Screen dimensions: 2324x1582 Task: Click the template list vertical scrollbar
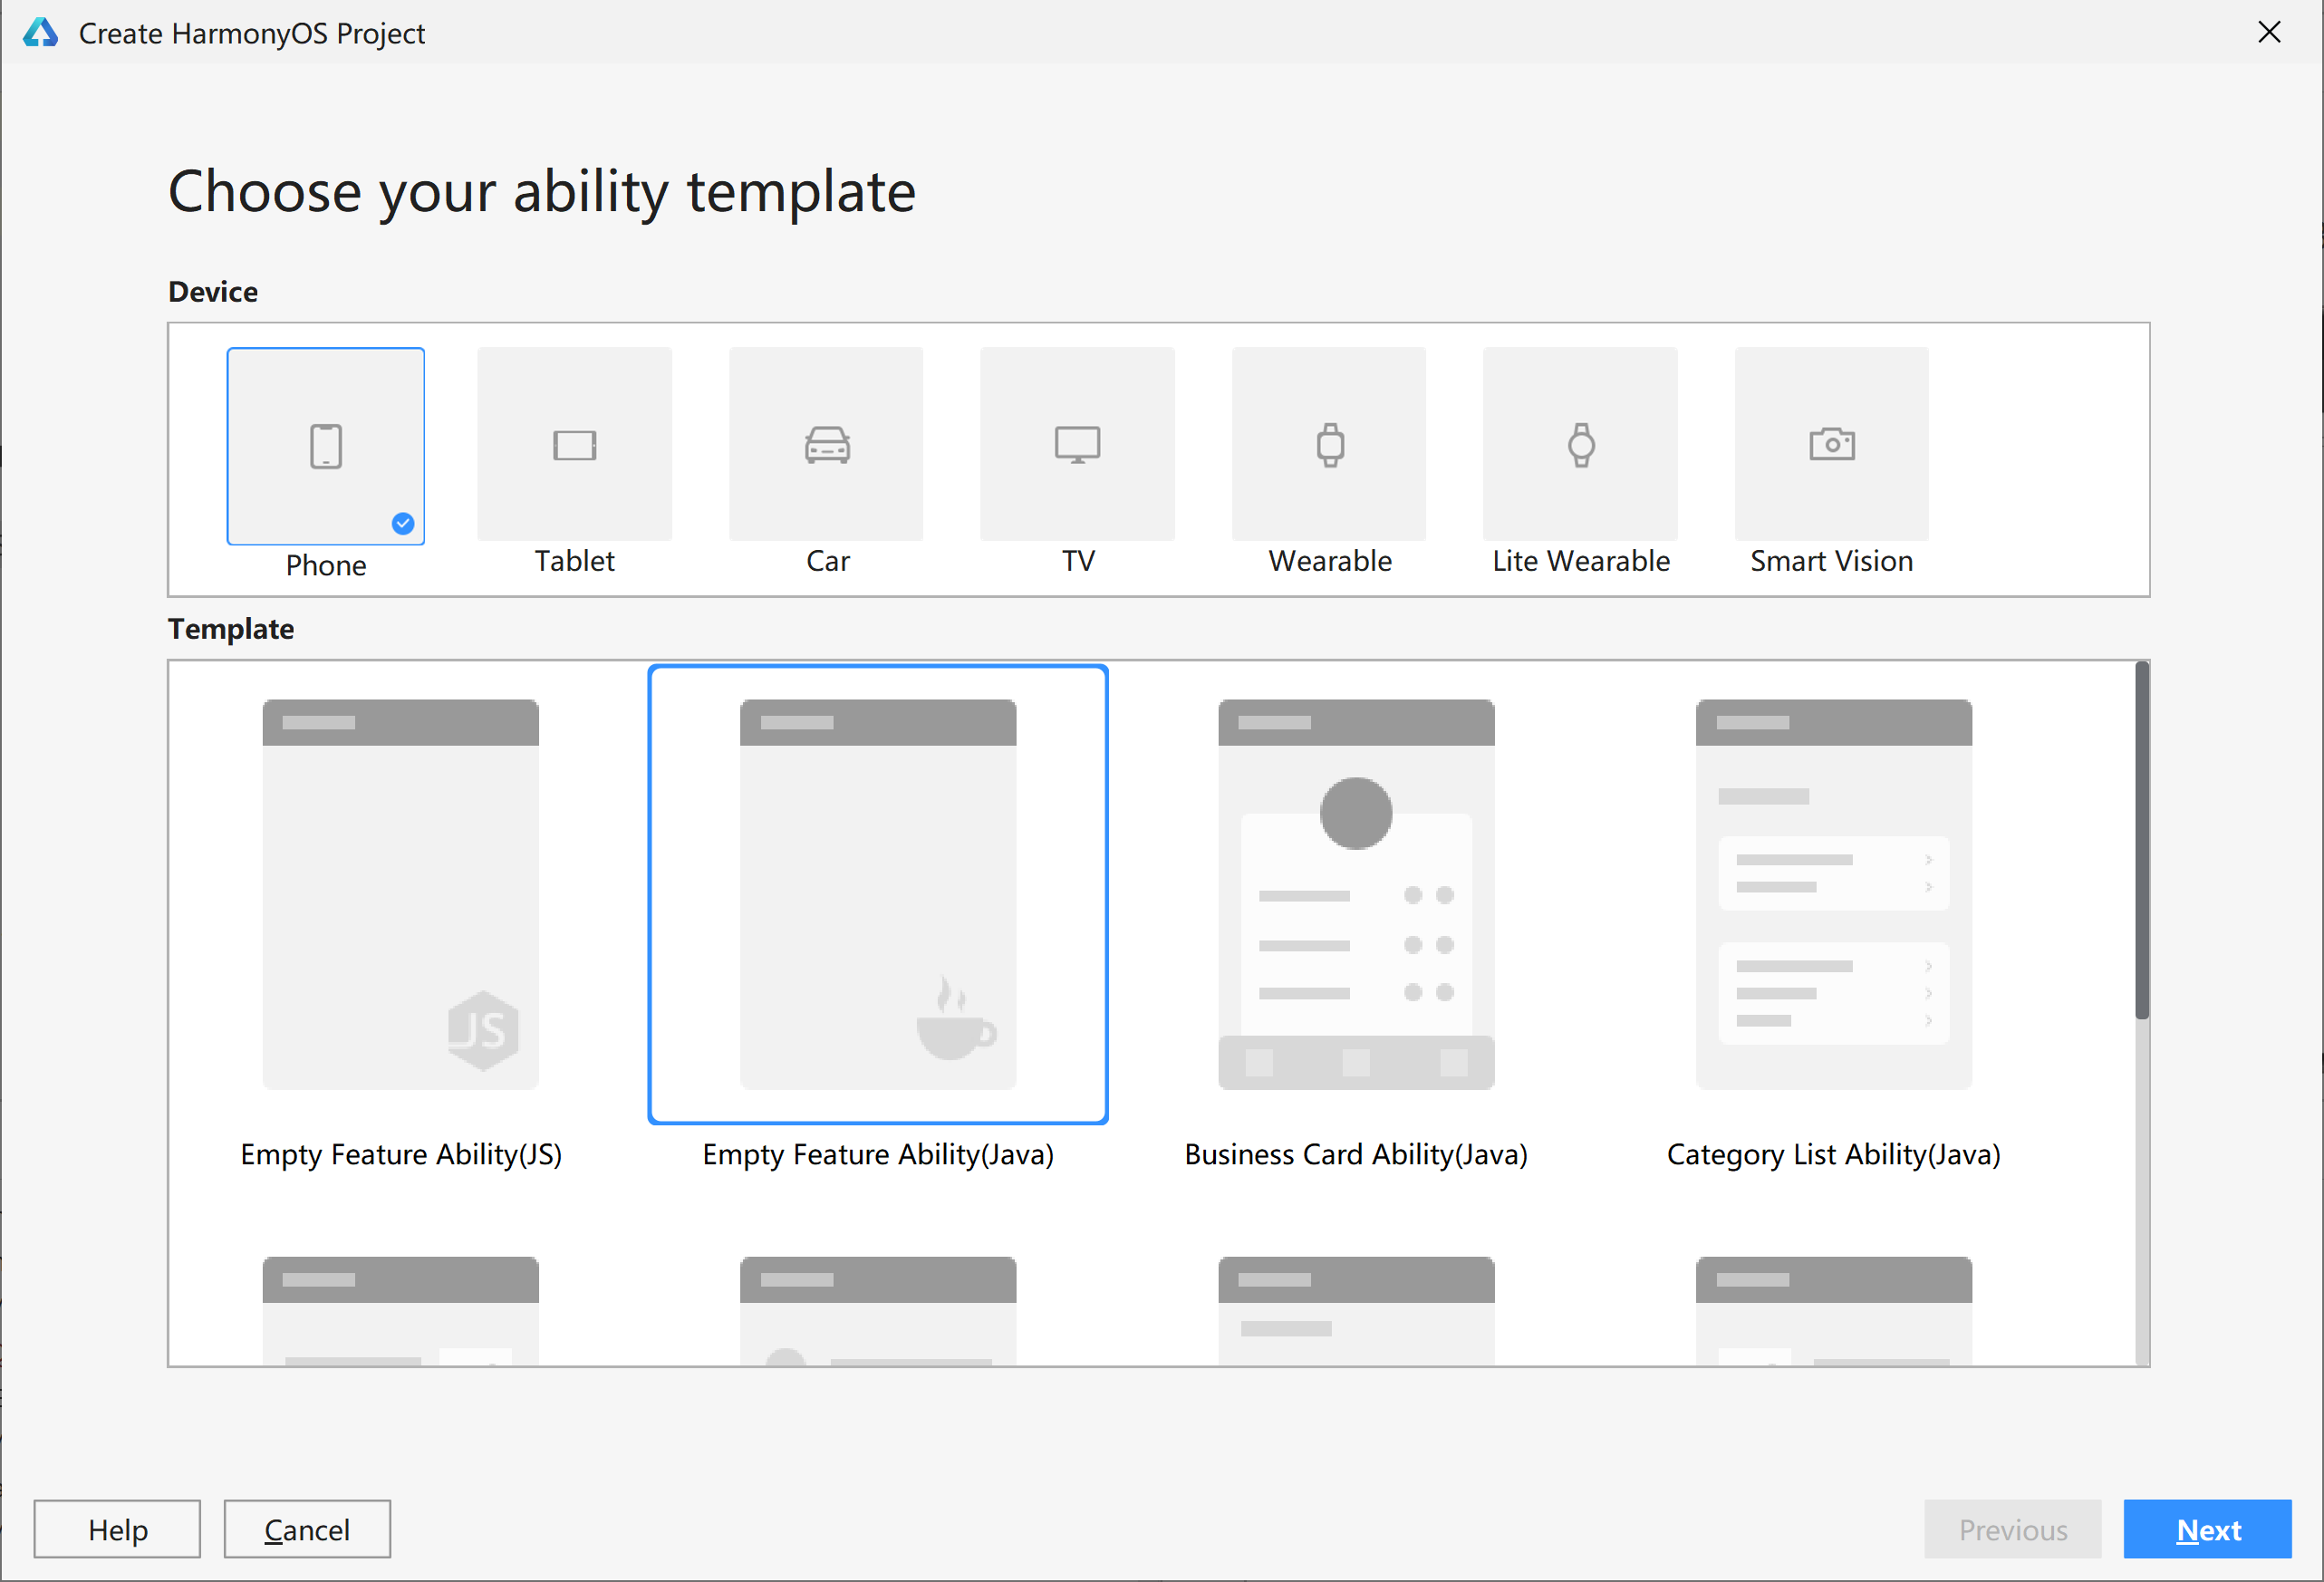tap(2142, 840)
